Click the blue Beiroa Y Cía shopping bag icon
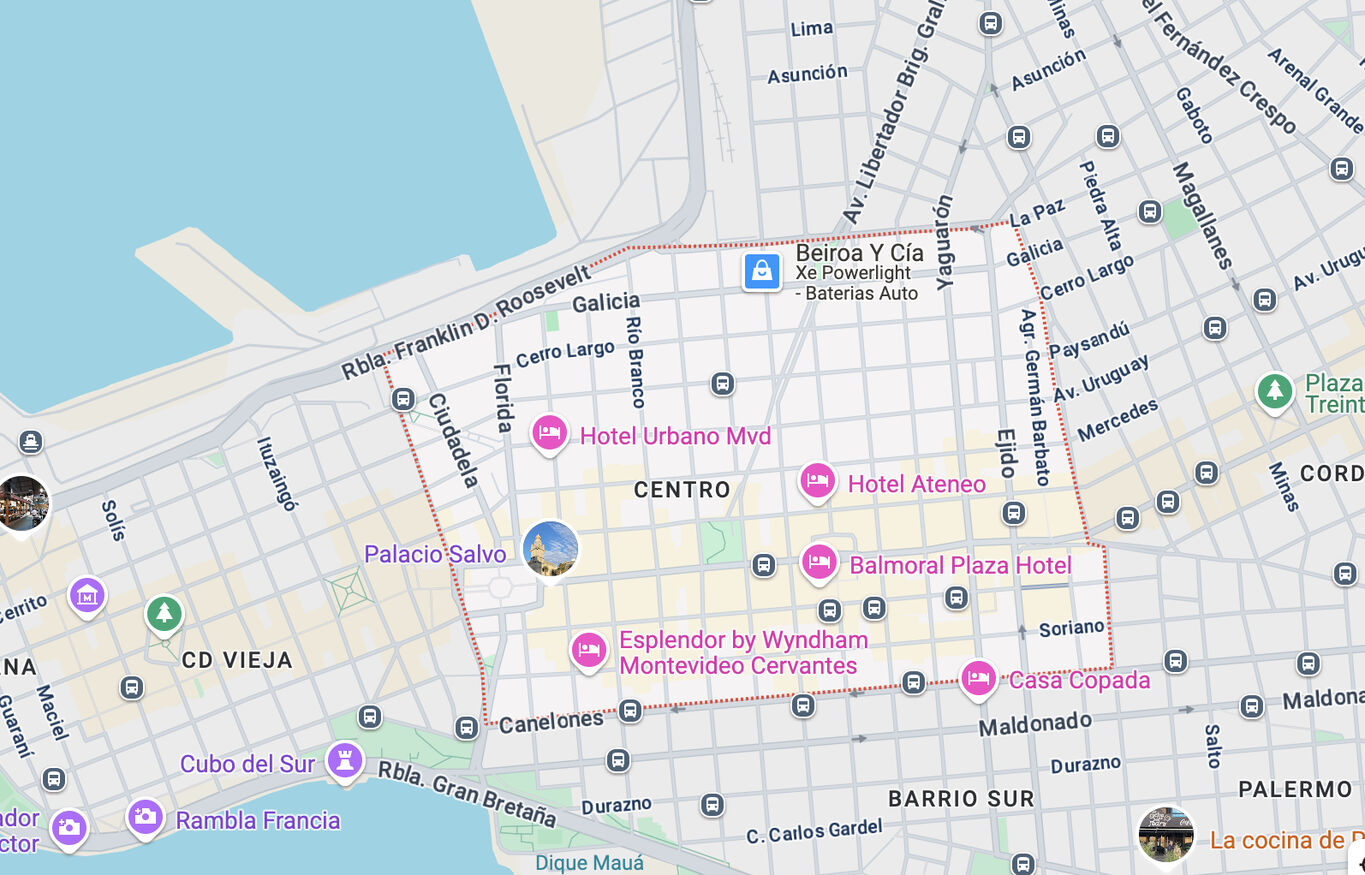1365x875 pixels. coord(762,271)
